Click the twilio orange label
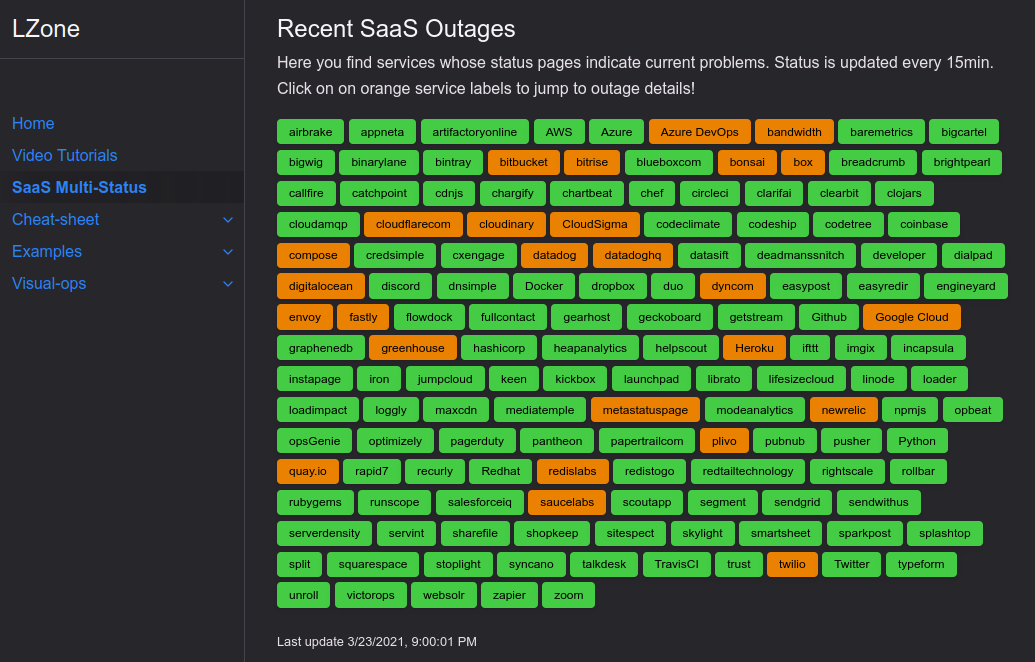The width and height of the screenshot is (1035, 662). click(792, 564)
